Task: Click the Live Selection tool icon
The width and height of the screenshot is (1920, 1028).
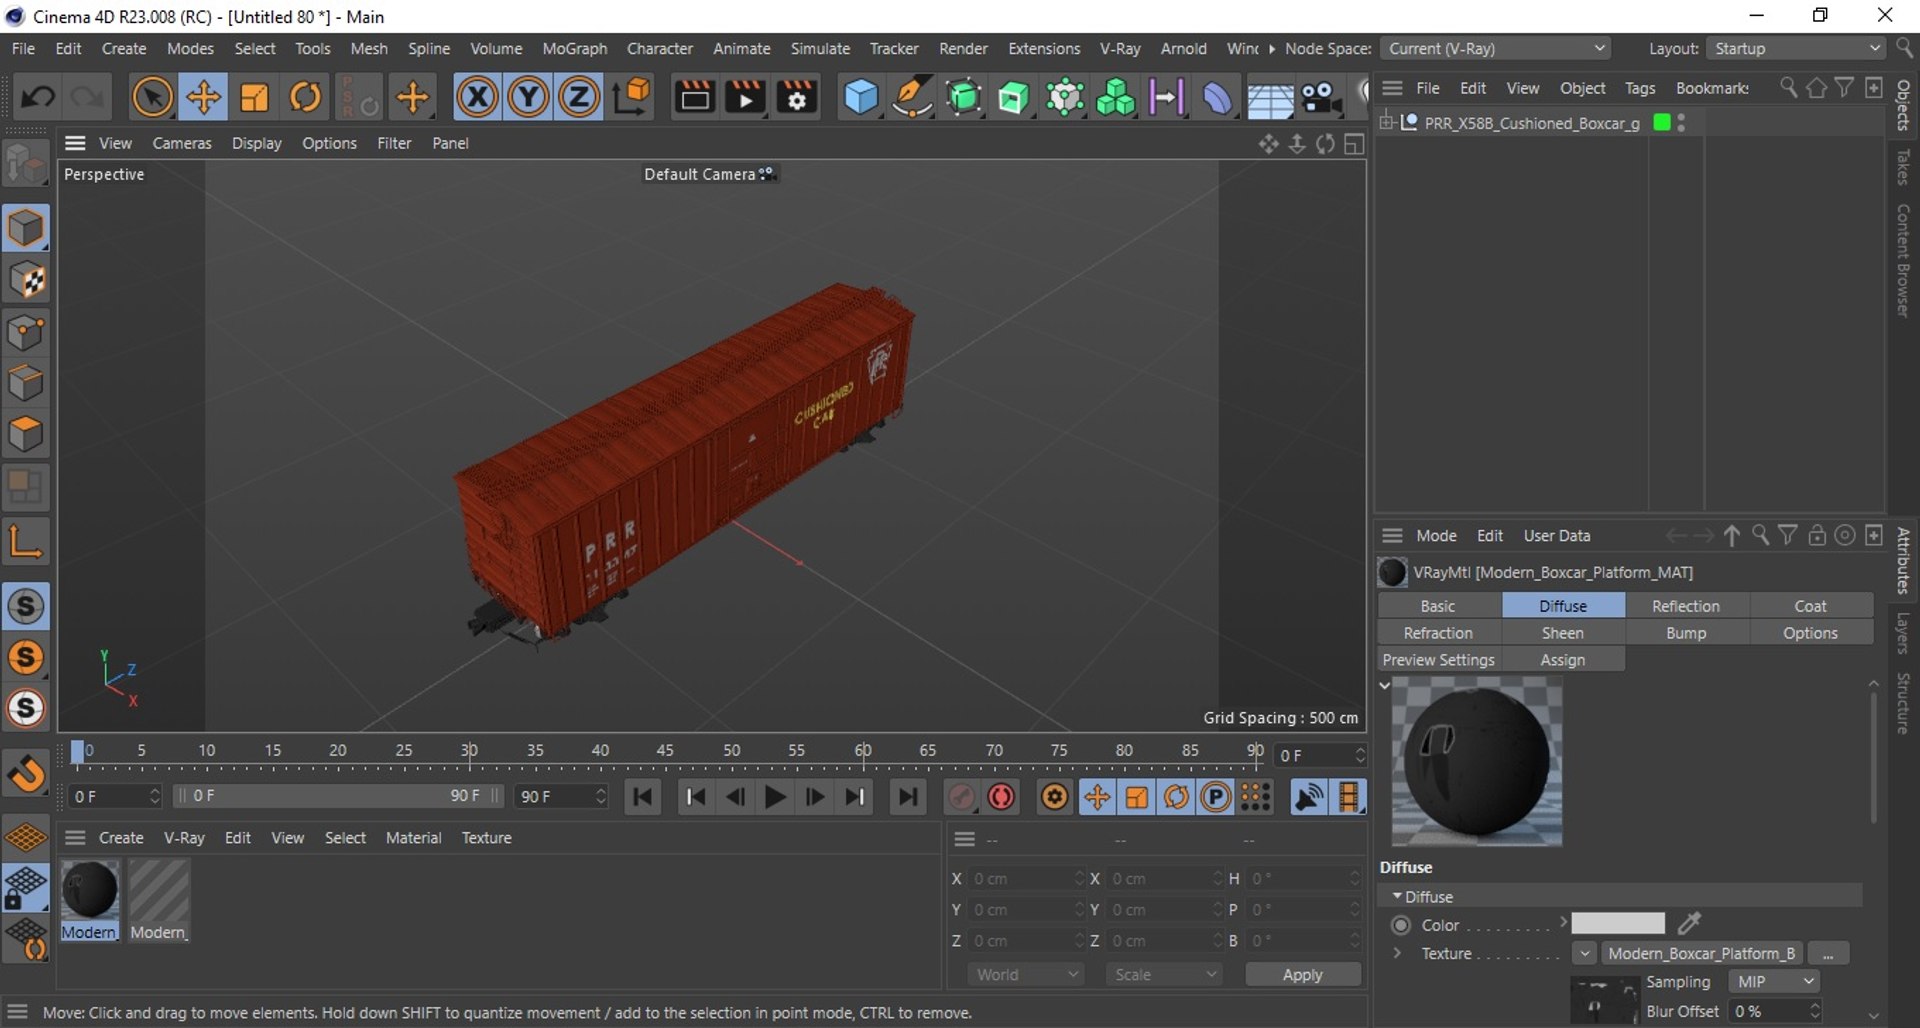Action: pyautogui.click(x=152, y=97)
